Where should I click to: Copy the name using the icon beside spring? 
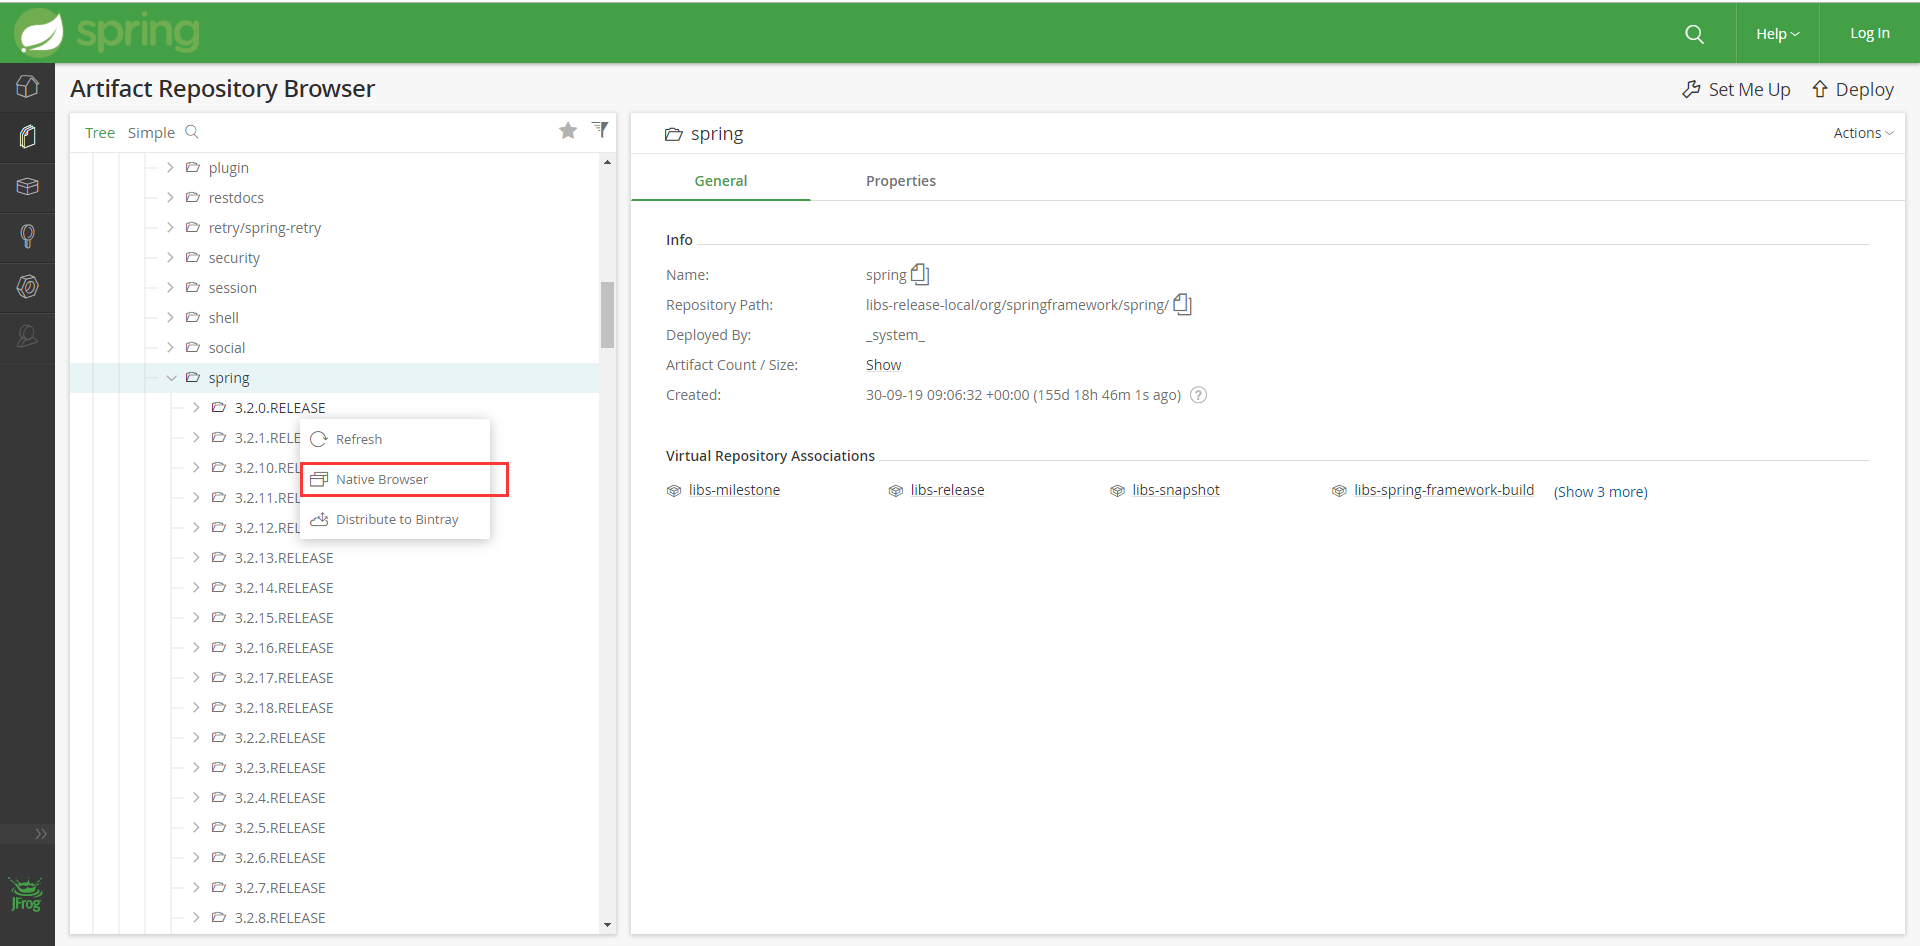(x=920, y=274)
